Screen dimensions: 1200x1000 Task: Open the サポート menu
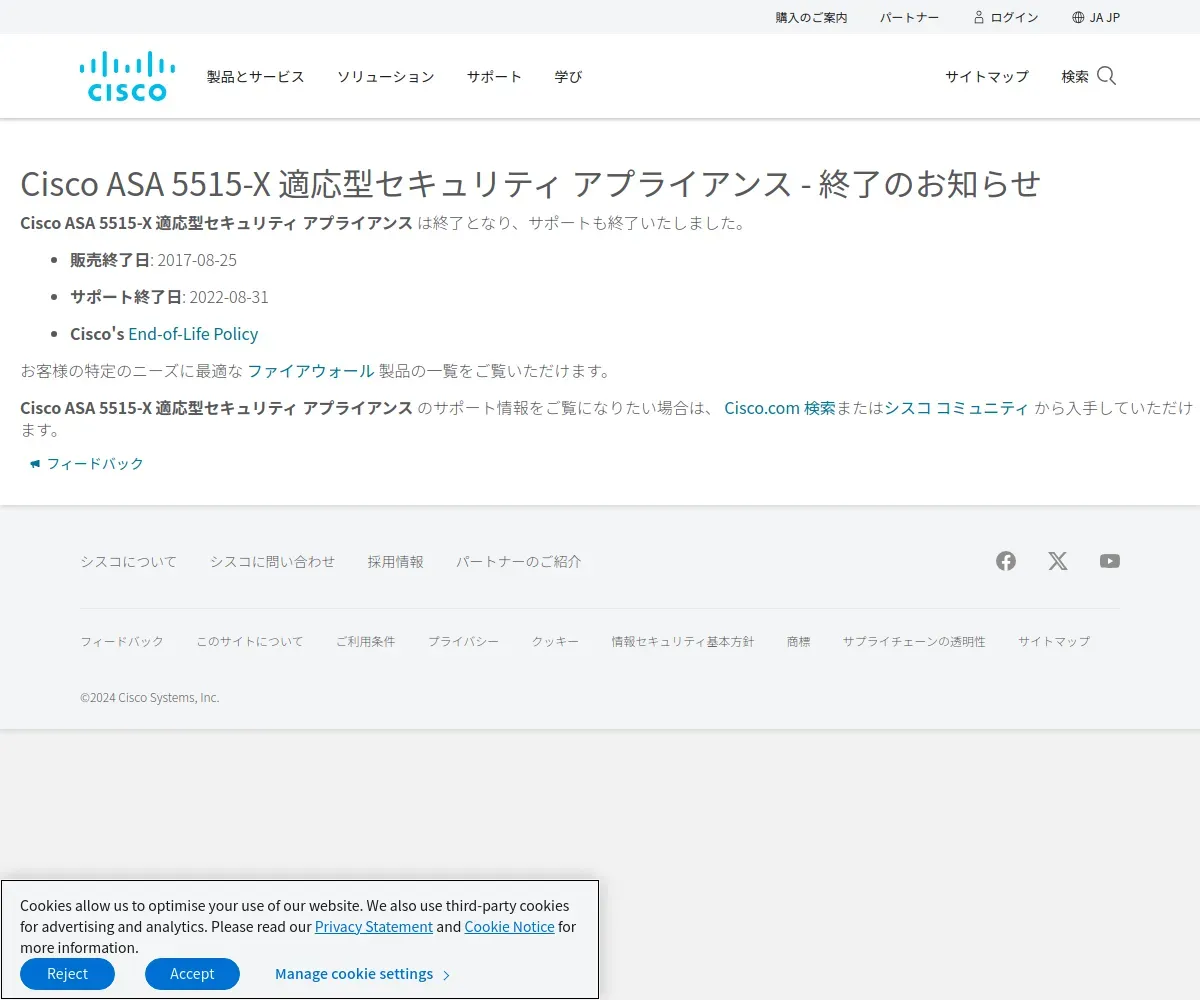tap(494, 76)
